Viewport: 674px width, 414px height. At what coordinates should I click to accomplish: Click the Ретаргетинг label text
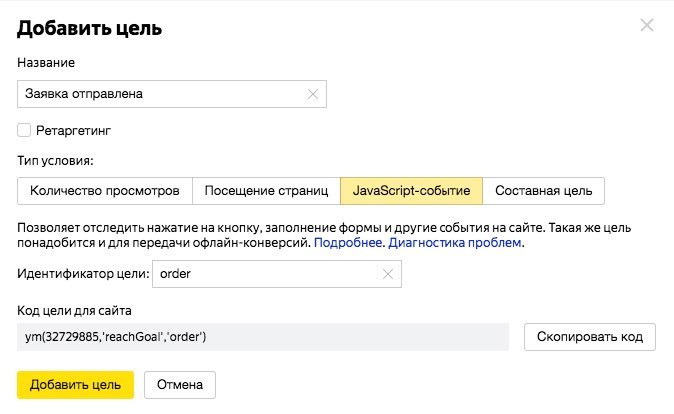[68, 129]
